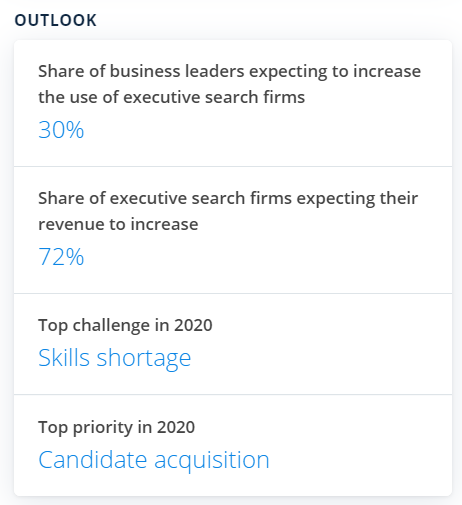Open the Candidate acquisition link
The height and width of the screenshot is (505, 462).
[x=154, y=460]
